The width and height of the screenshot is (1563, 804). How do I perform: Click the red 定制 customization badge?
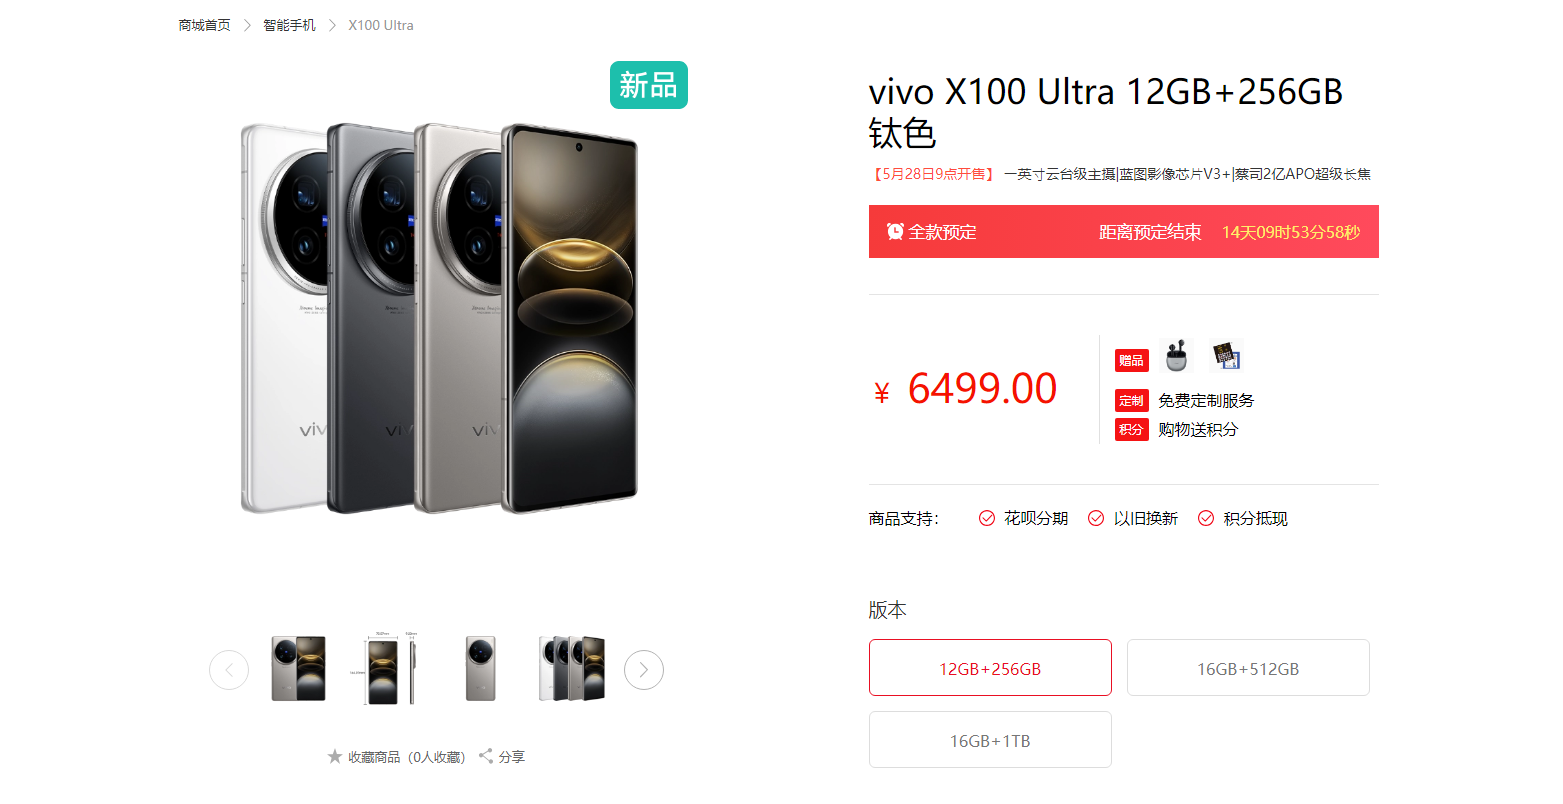[x=1132, y=401]
